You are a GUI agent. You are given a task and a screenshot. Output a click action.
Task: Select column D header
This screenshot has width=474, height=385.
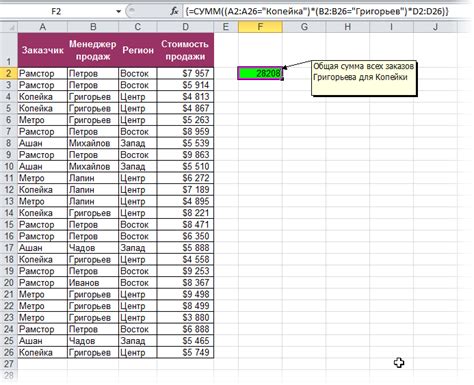click(185, 27)
